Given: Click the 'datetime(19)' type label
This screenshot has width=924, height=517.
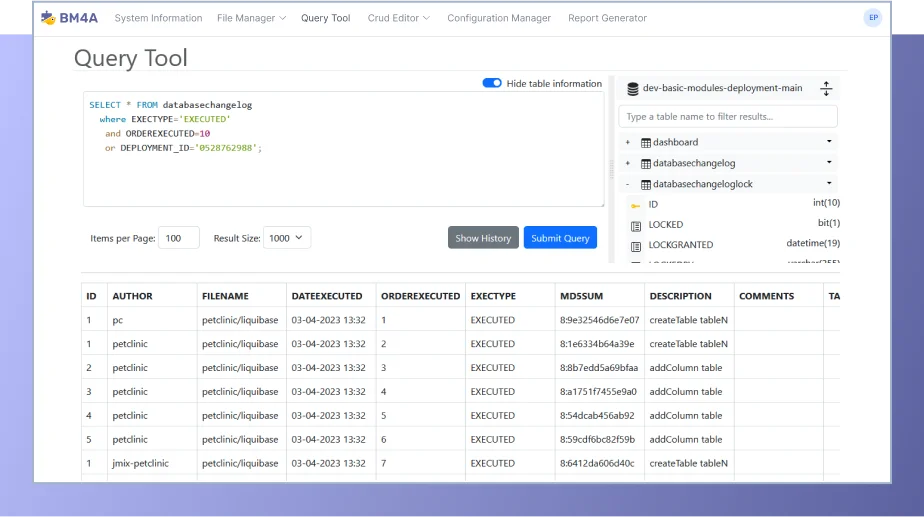Looking at the screenshot, I should [x=813, y=243].
